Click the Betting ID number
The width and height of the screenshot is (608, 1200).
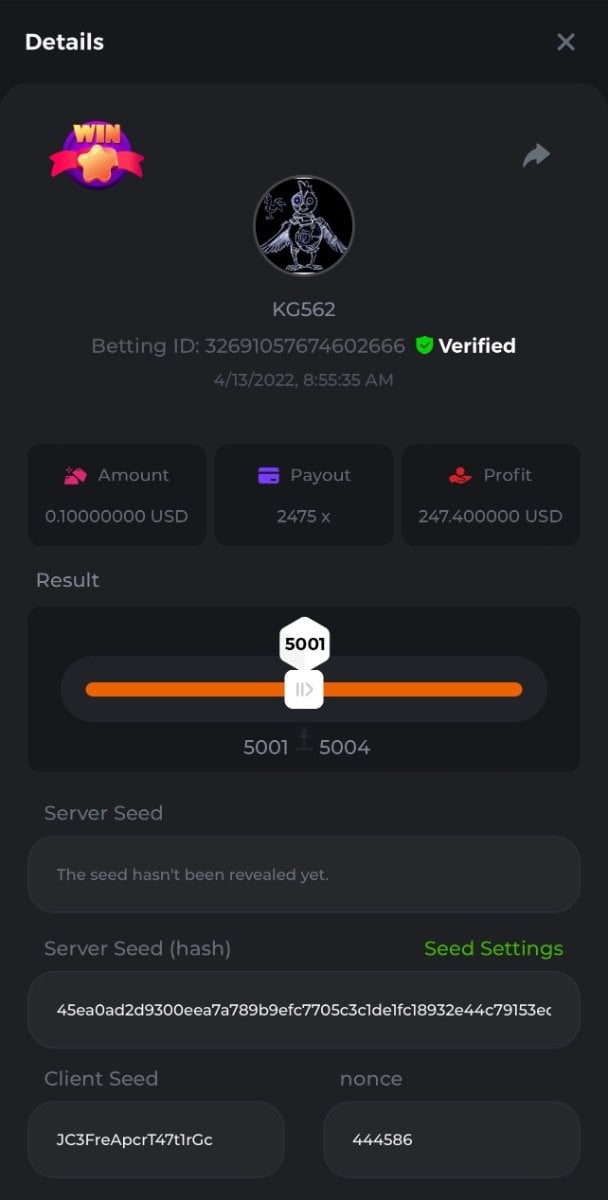tap(305, 346)
